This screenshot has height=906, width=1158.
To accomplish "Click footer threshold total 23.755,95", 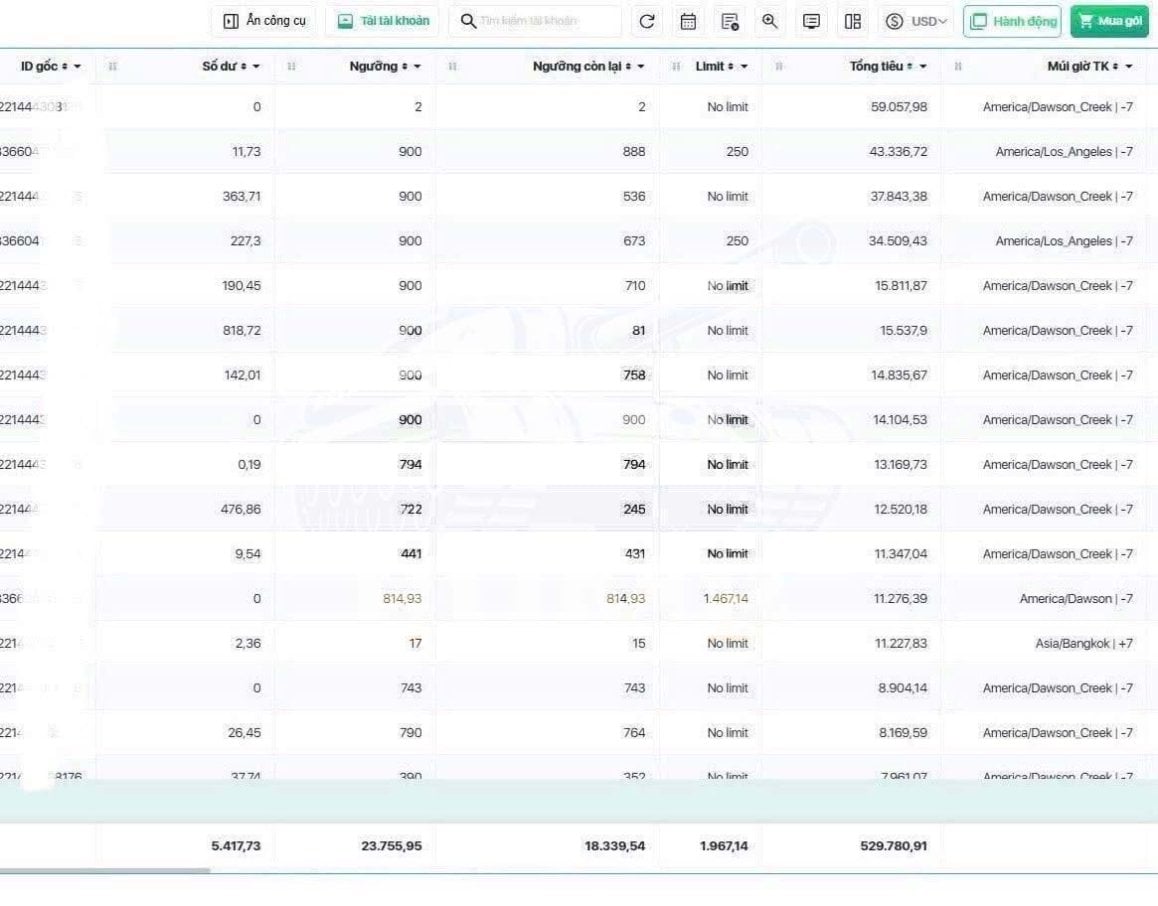I will [x=391, y=846].
